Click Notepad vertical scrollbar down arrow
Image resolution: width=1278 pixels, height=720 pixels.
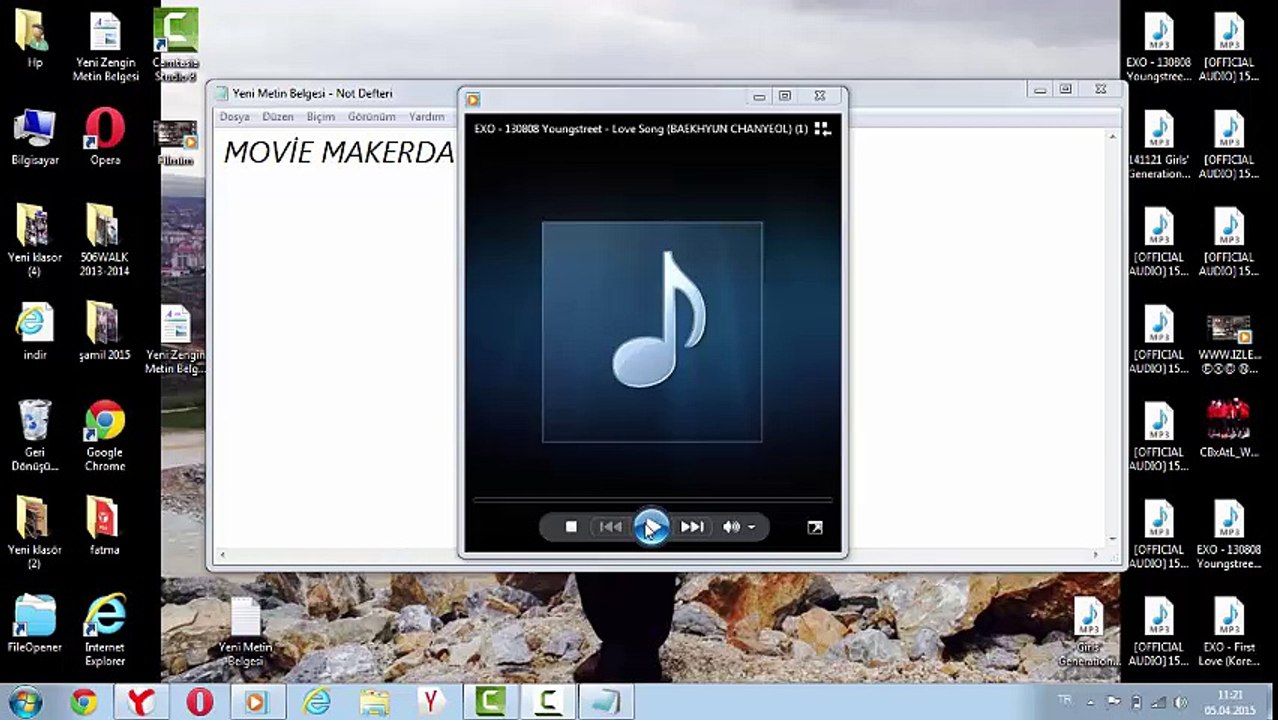1114,540
